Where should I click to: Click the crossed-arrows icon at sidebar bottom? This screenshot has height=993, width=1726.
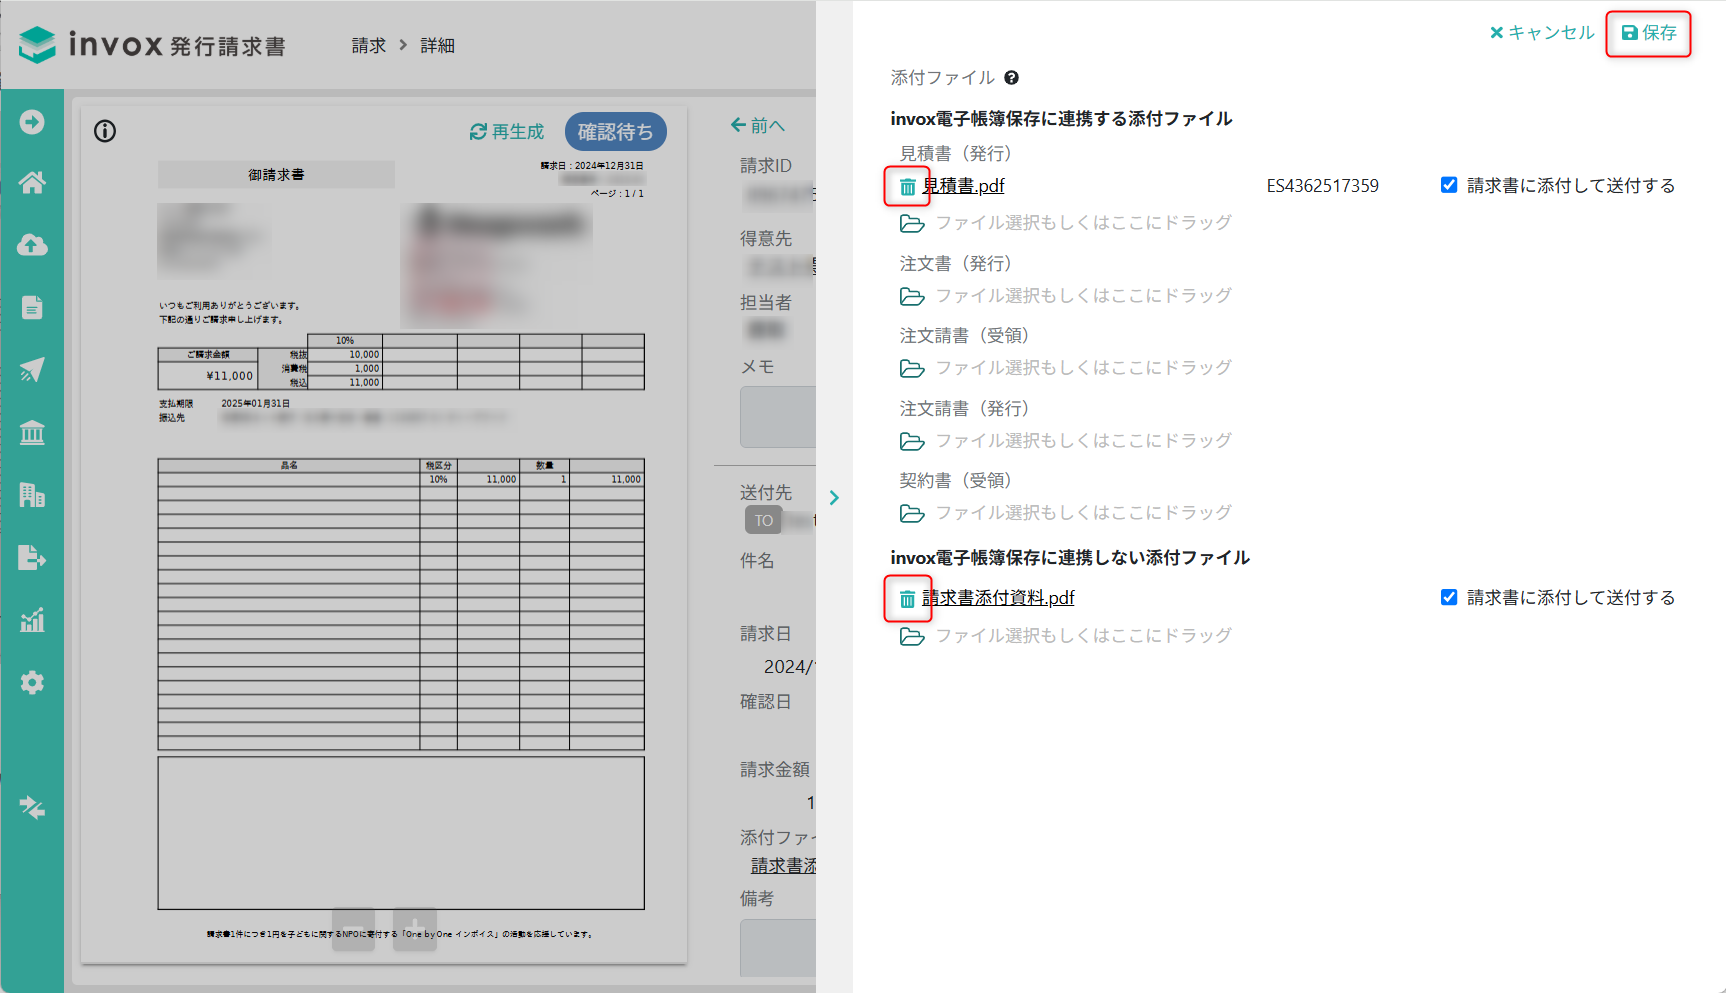click(x=32, y=807)
